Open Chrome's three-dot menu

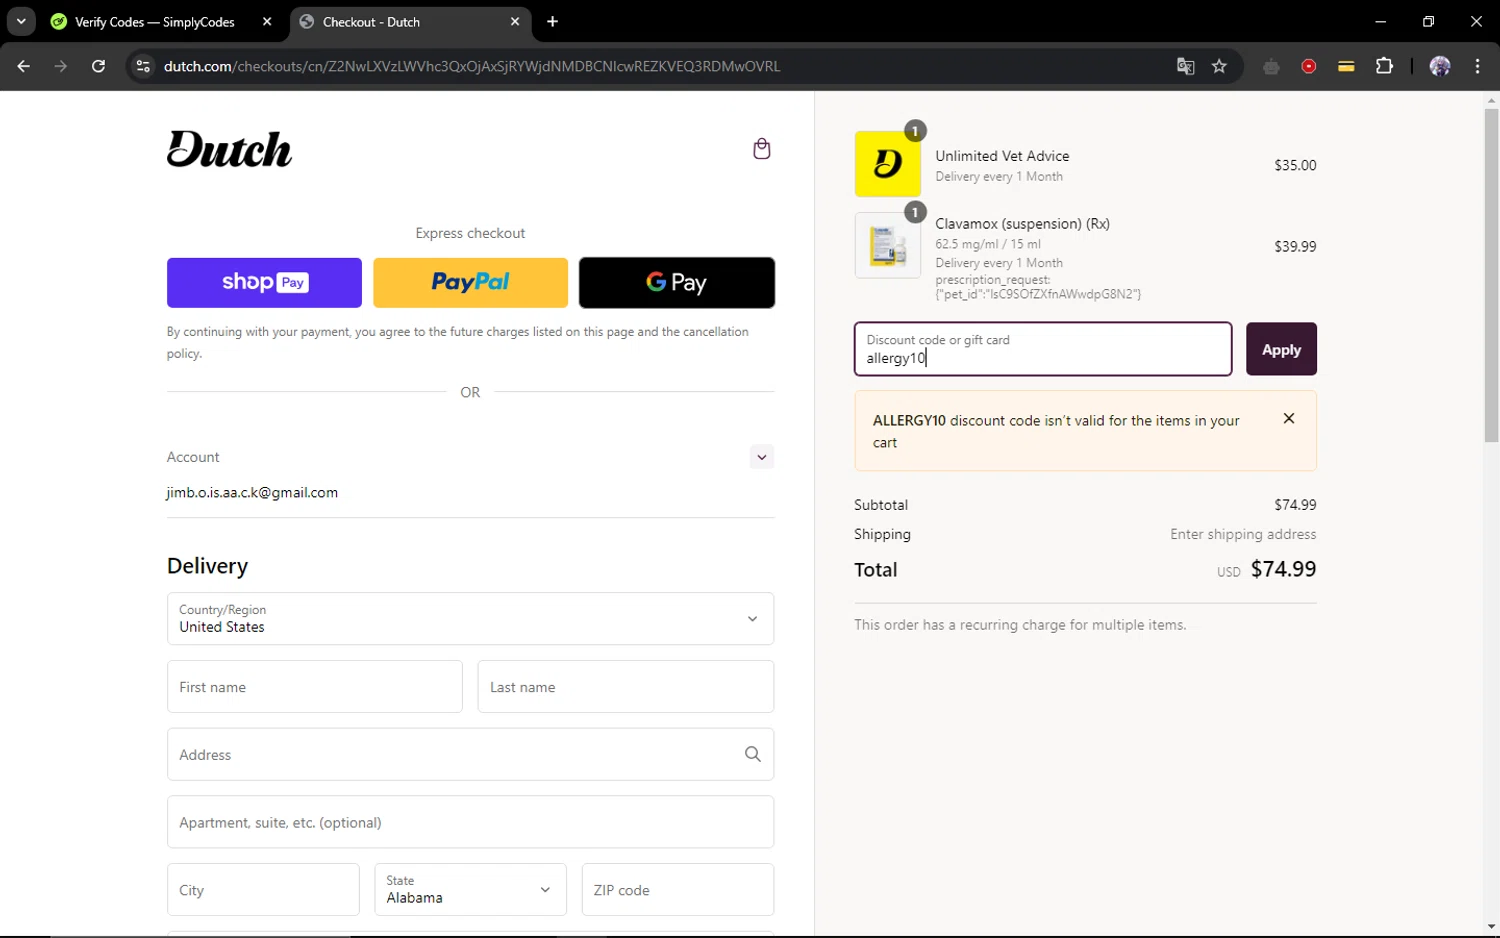pyautogui.click(x=1477, y=66)
